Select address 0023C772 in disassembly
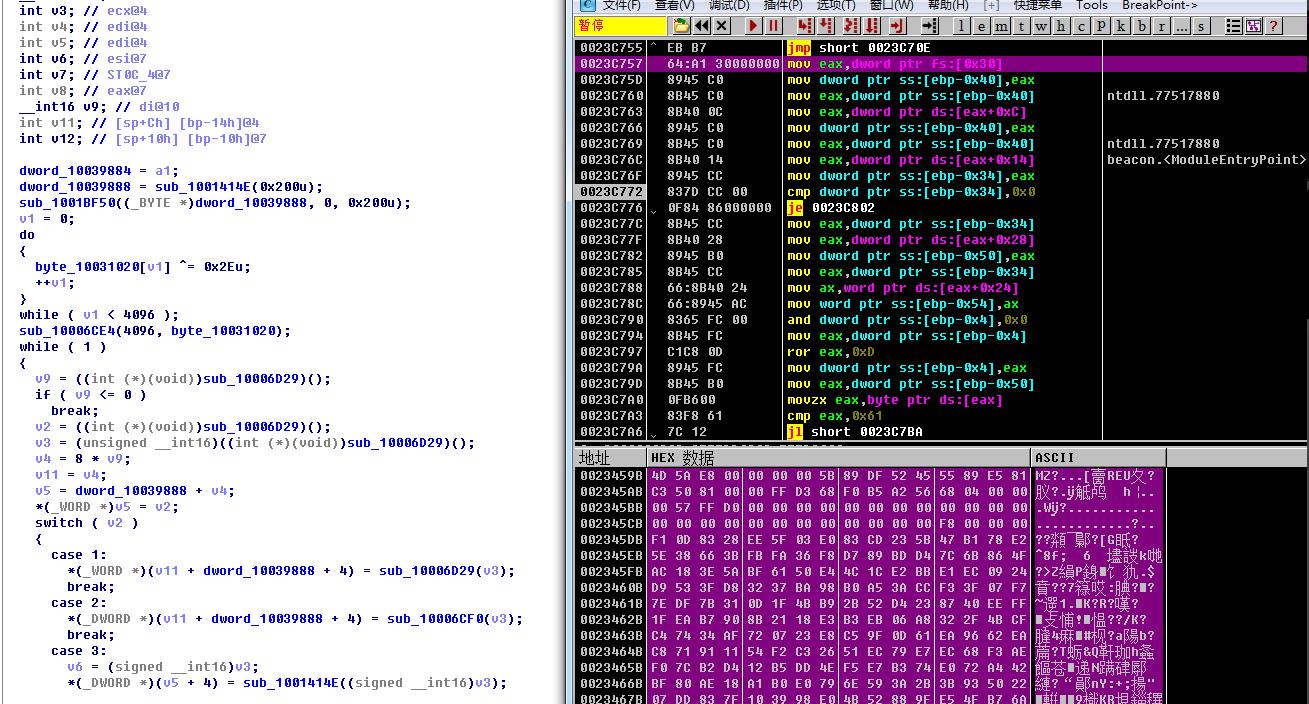1309x704 pixels. [x=611, y=192]
